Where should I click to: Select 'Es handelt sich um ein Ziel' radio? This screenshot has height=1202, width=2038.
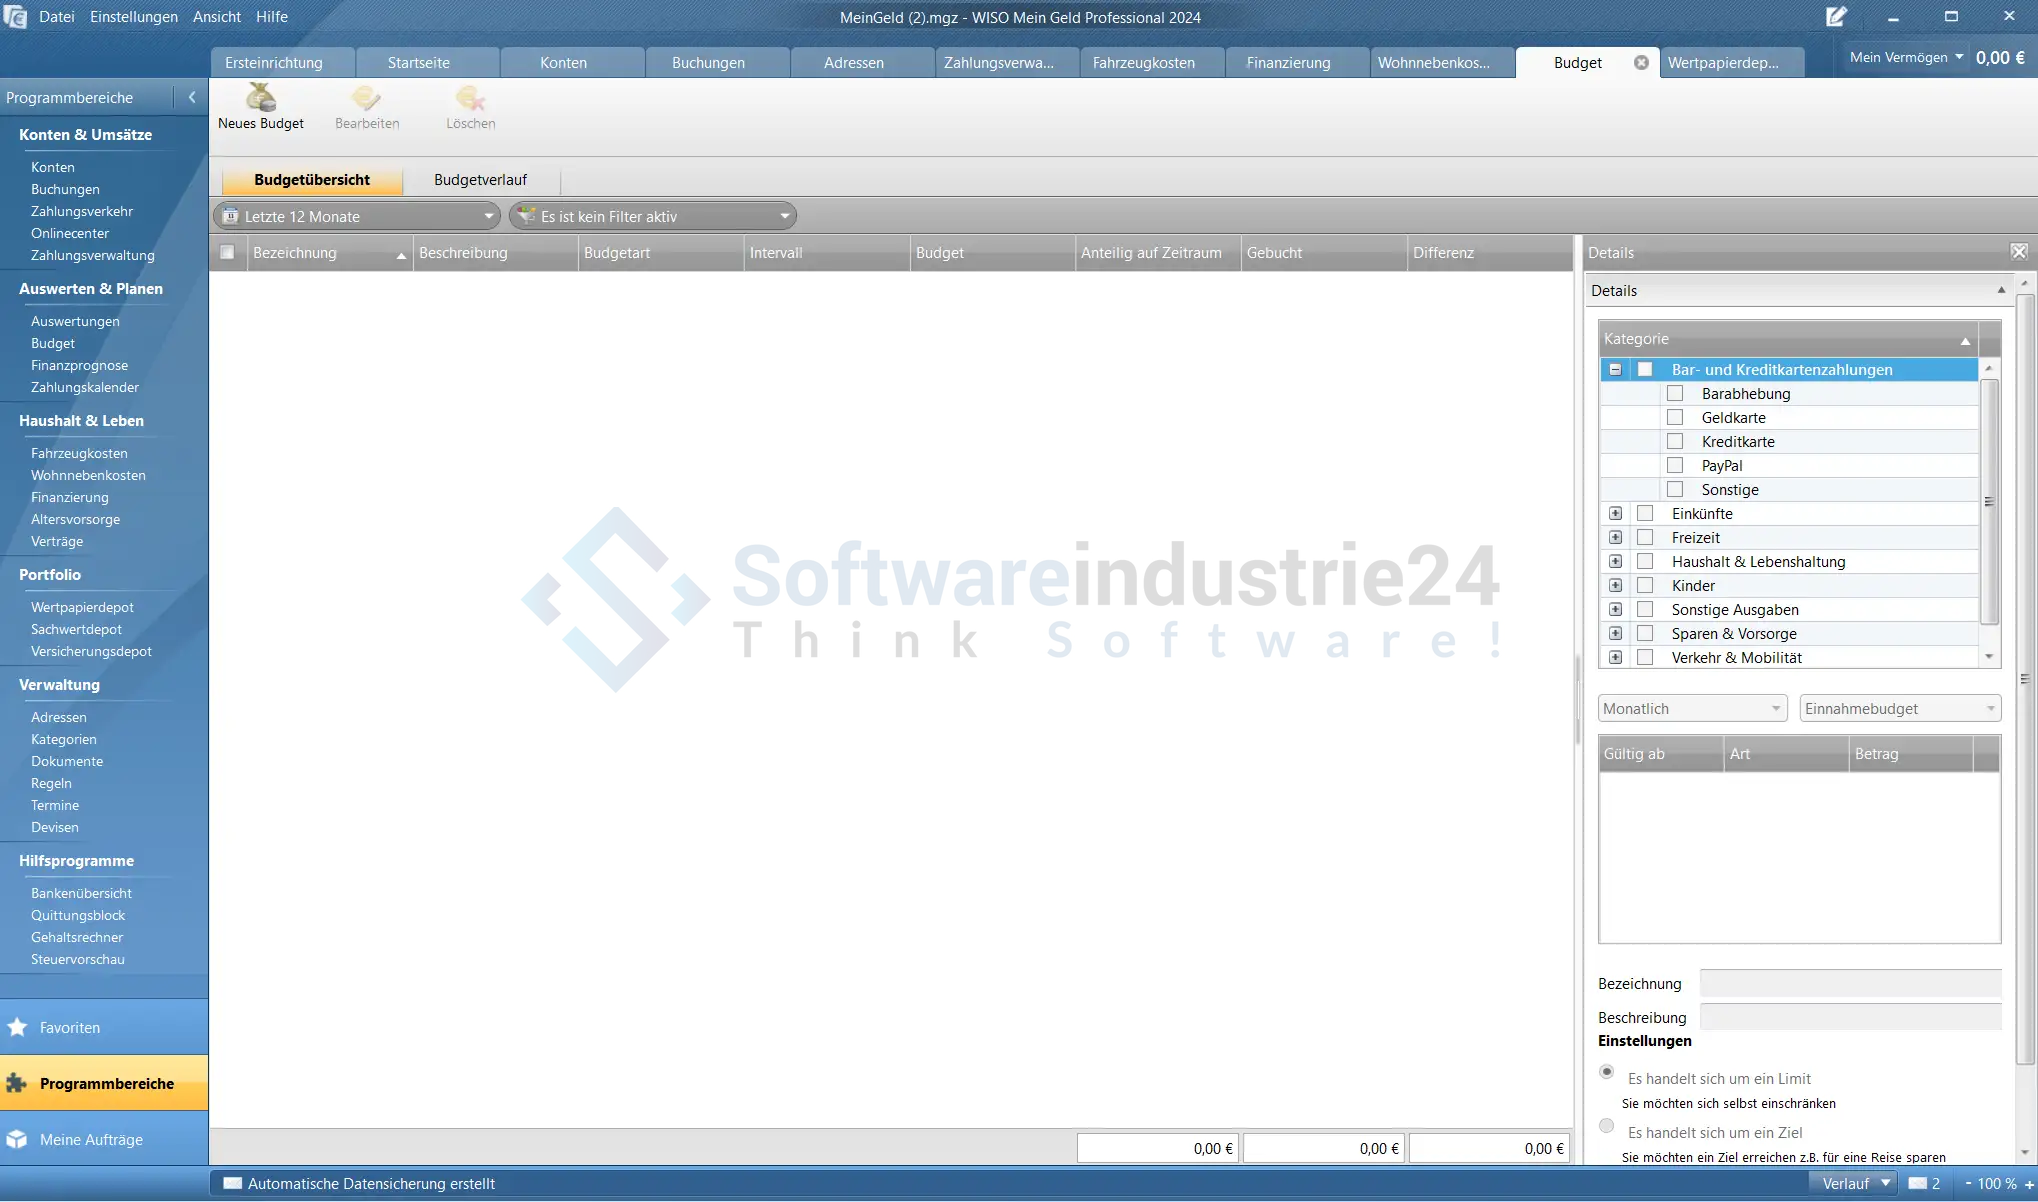pos(1607,1126)
